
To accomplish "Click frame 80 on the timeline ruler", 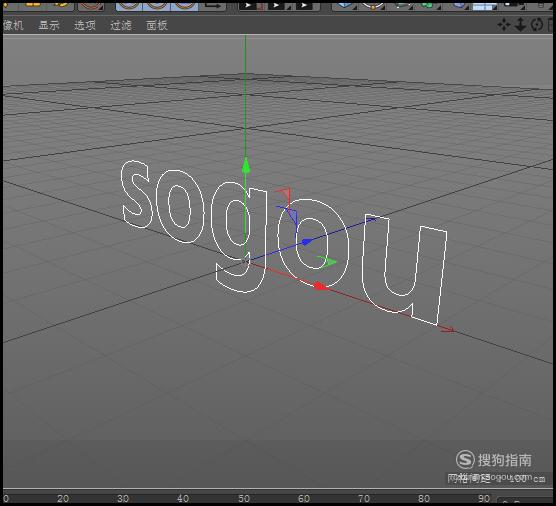I will click(x=424, y=498).
